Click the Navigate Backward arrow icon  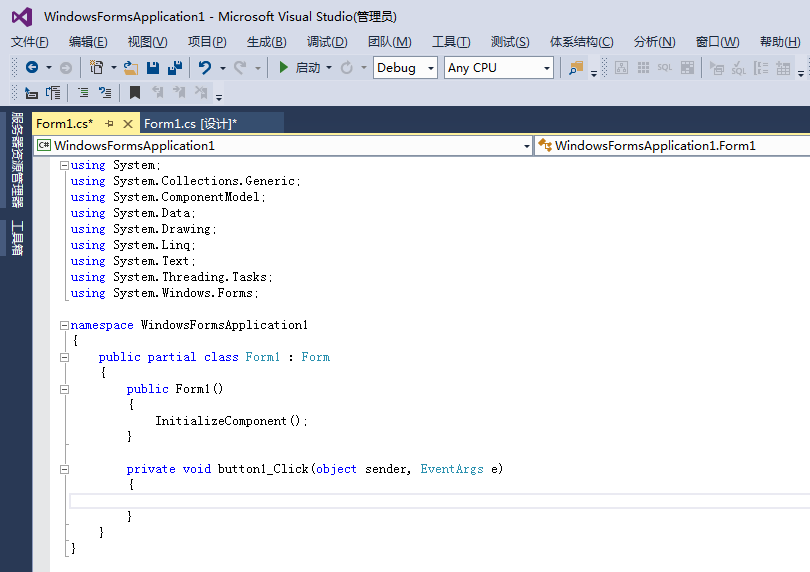click(x=32, y=67)
